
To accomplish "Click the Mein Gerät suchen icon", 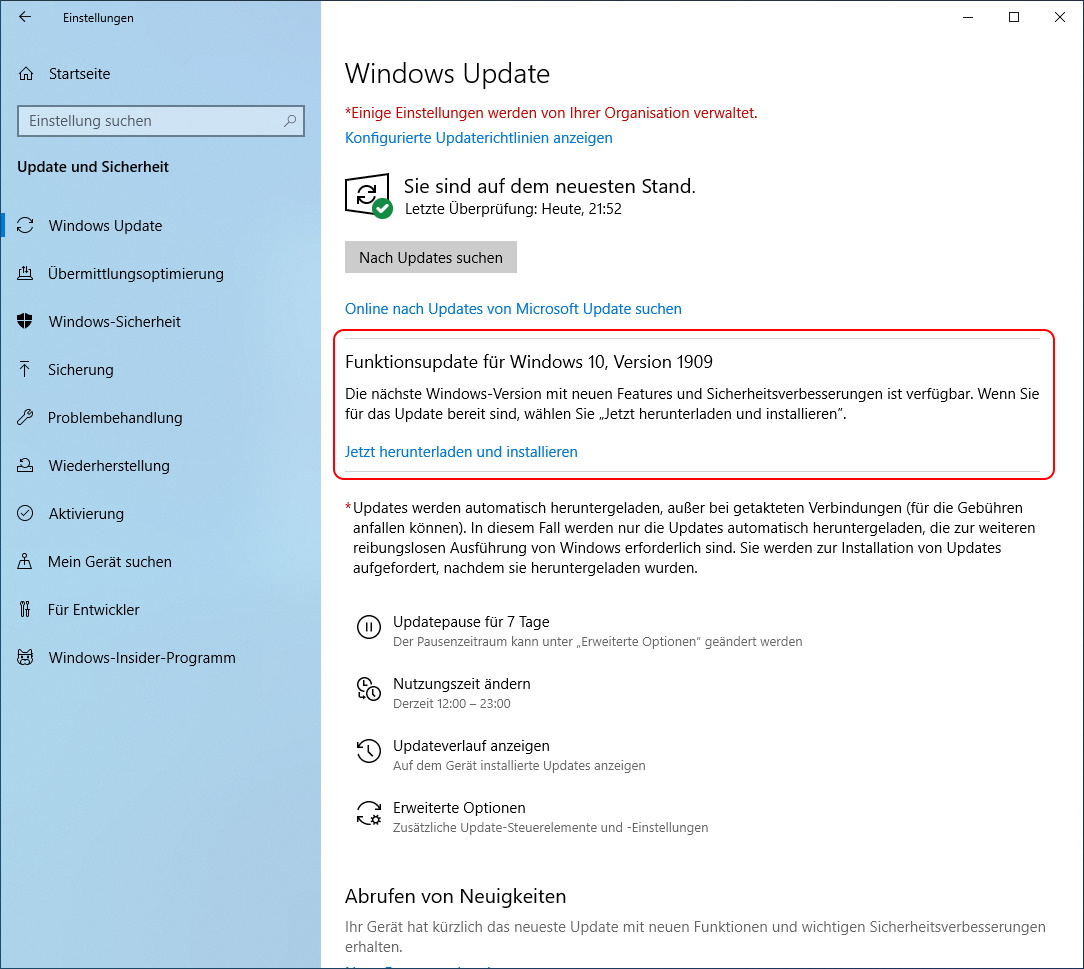I will tap(25, 561).
